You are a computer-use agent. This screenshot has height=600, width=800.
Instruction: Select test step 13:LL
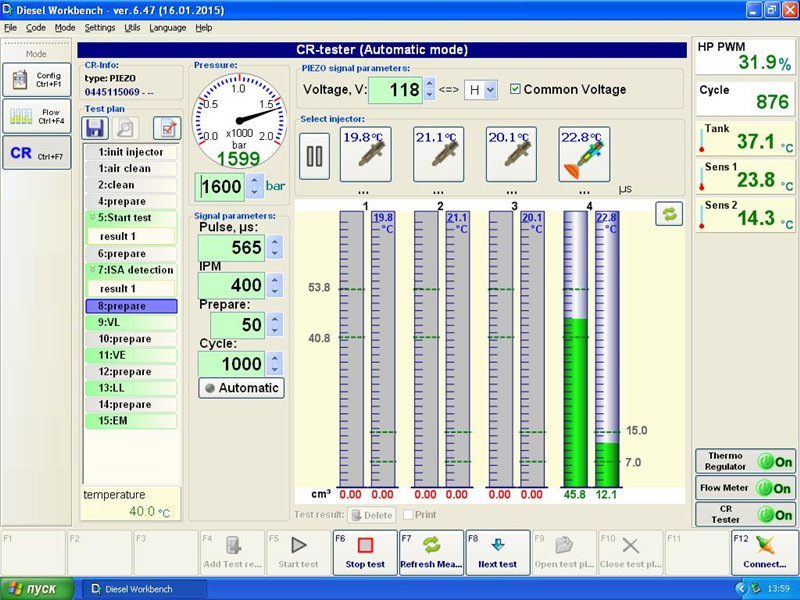point(131,388)
